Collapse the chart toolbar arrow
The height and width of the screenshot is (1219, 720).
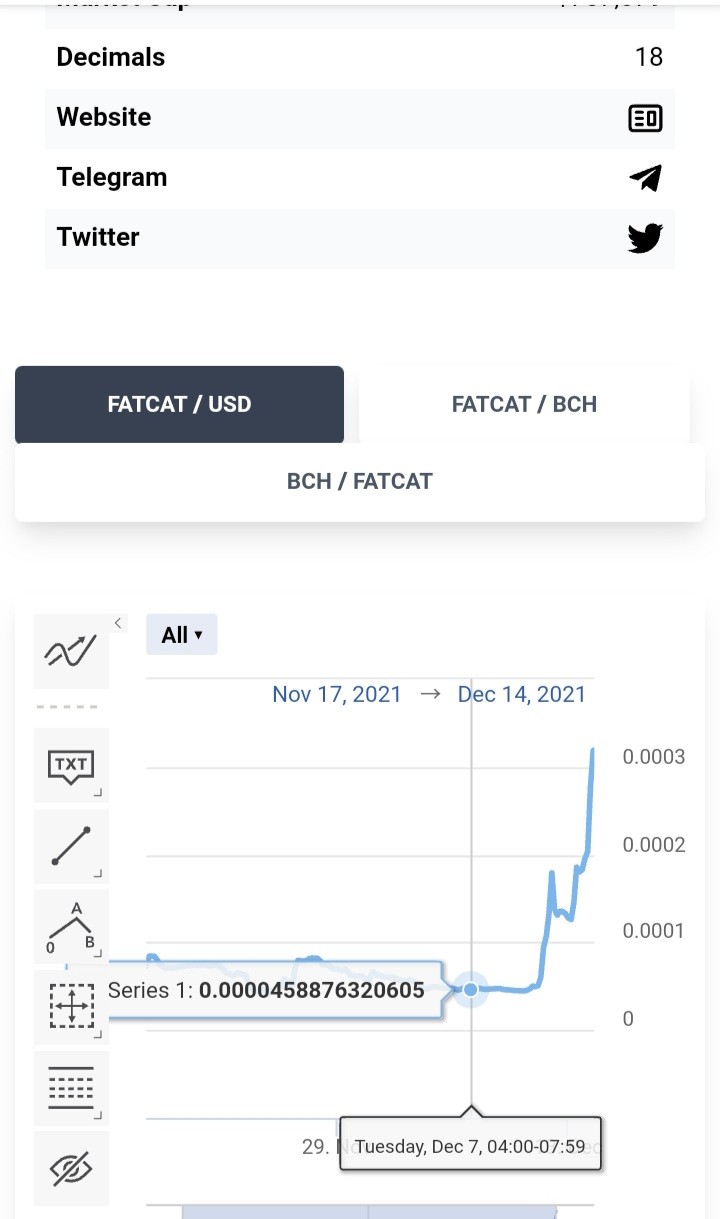coord(118,623)
